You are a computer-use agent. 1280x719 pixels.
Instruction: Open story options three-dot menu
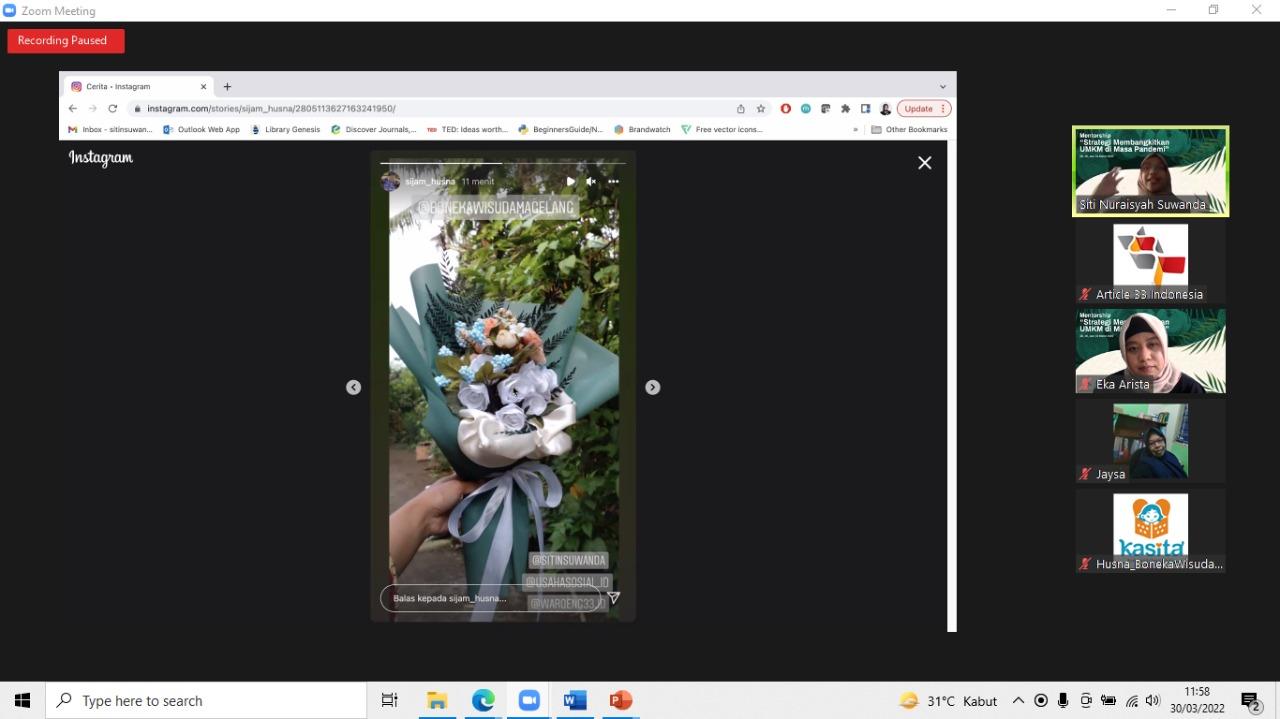[613, 181]
